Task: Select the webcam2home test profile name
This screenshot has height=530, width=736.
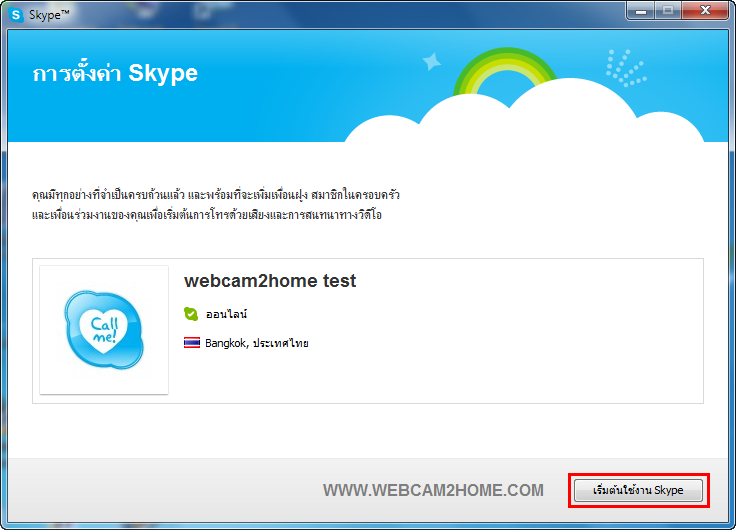Action: tap(270, 281)
